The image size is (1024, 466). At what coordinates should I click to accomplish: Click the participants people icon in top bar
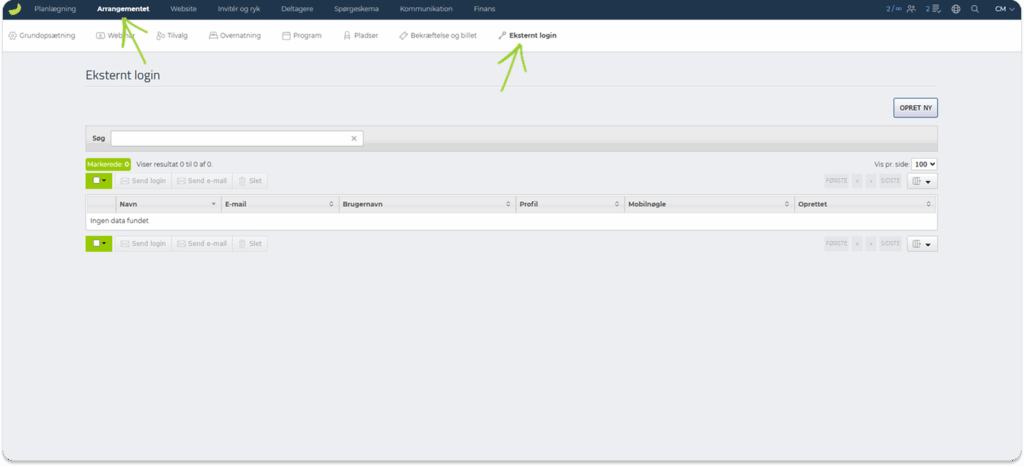pos(910,9)
